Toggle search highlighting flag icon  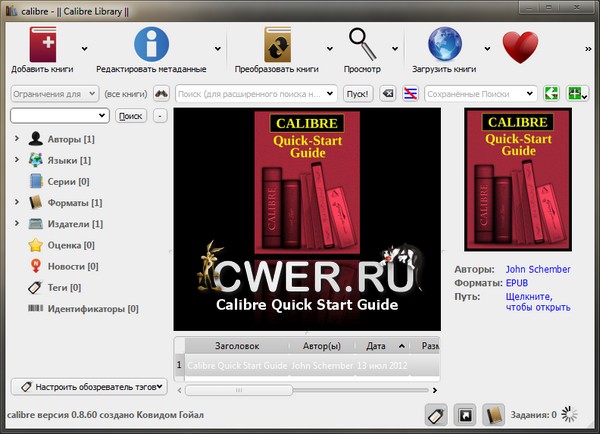[x=410, y=93]
